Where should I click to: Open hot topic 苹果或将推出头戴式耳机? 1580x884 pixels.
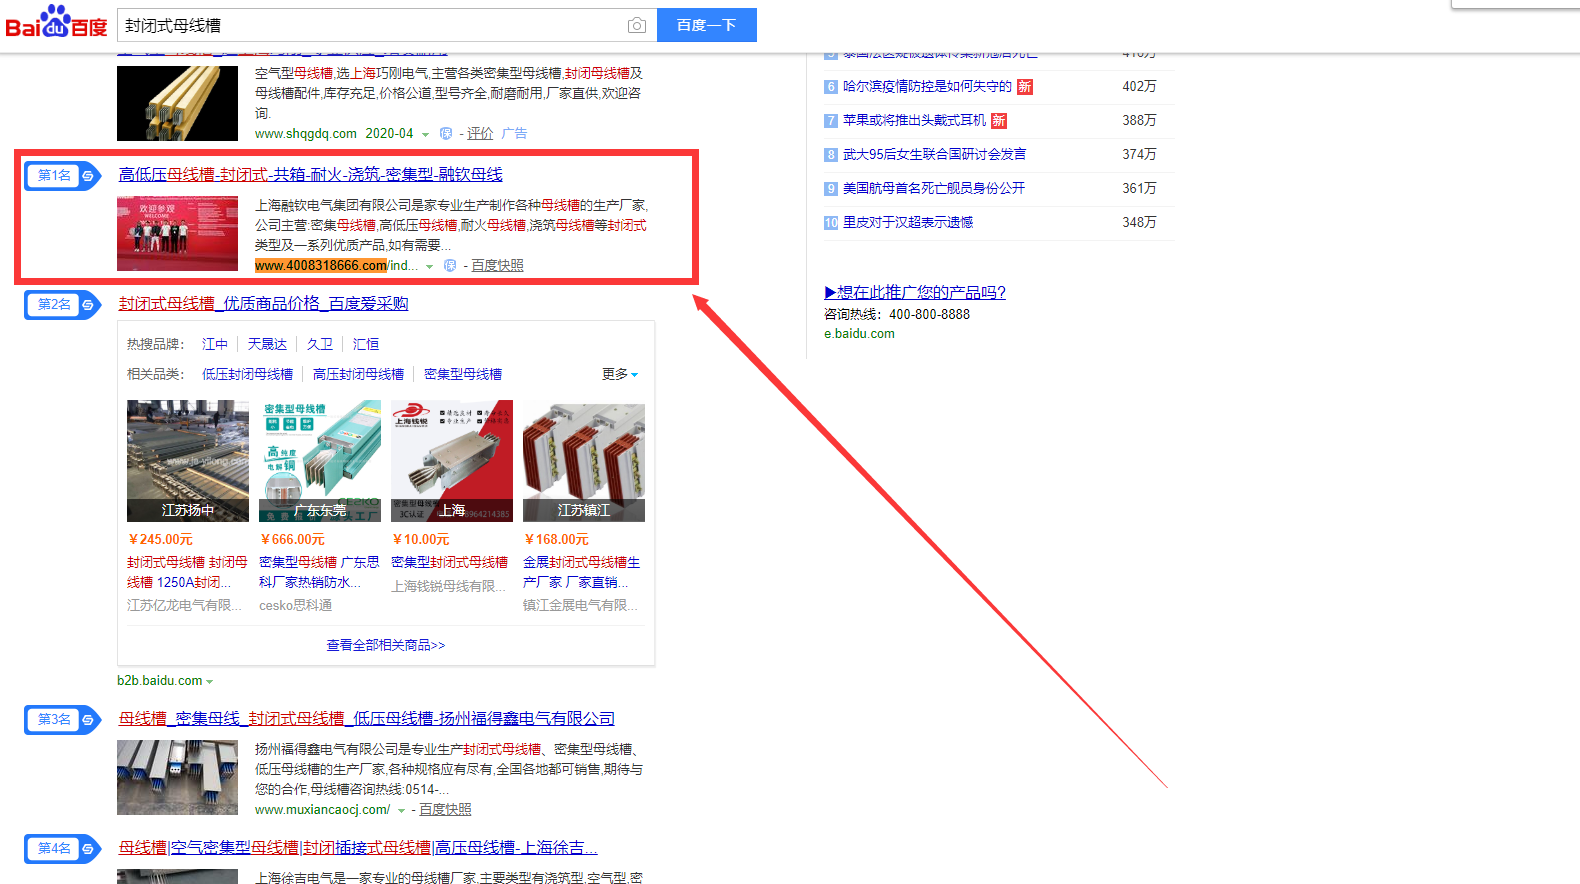914,120
